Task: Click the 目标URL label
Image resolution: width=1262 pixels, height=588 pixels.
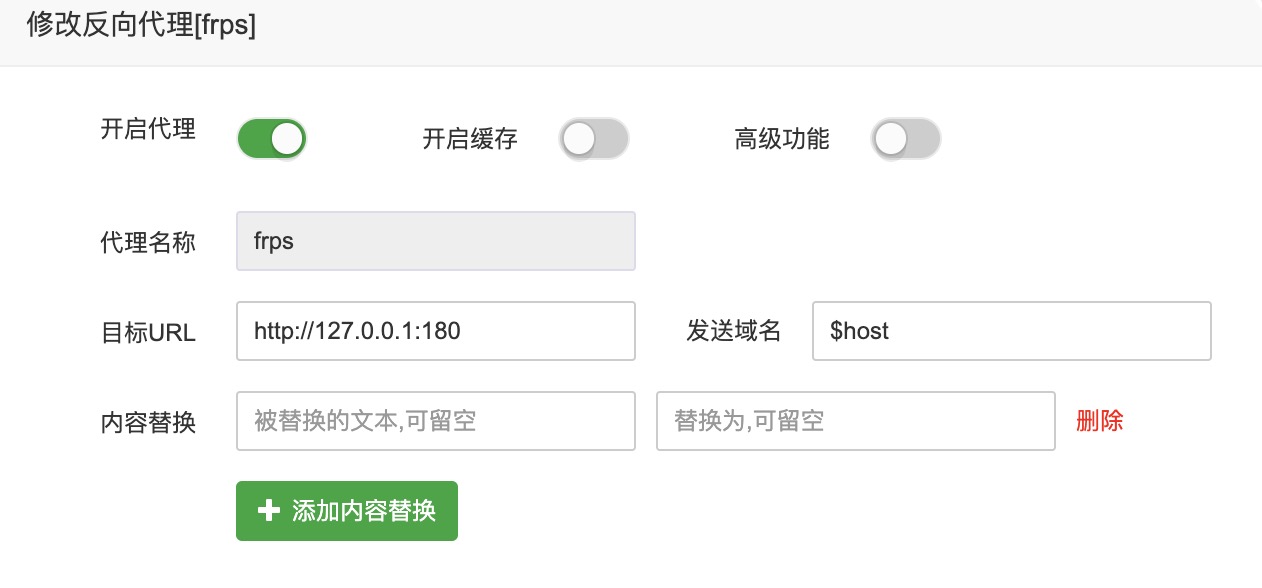Action: click(148, 333)
